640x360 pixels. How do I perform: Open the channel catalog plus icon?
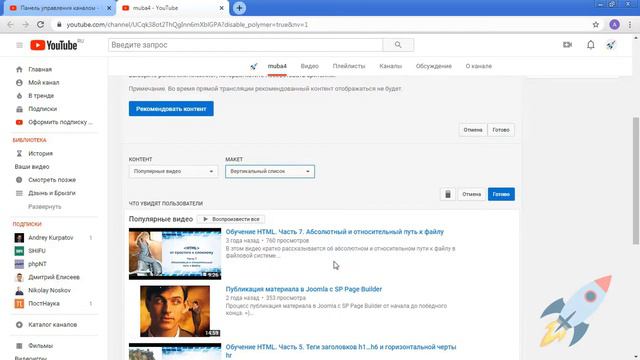19,325
